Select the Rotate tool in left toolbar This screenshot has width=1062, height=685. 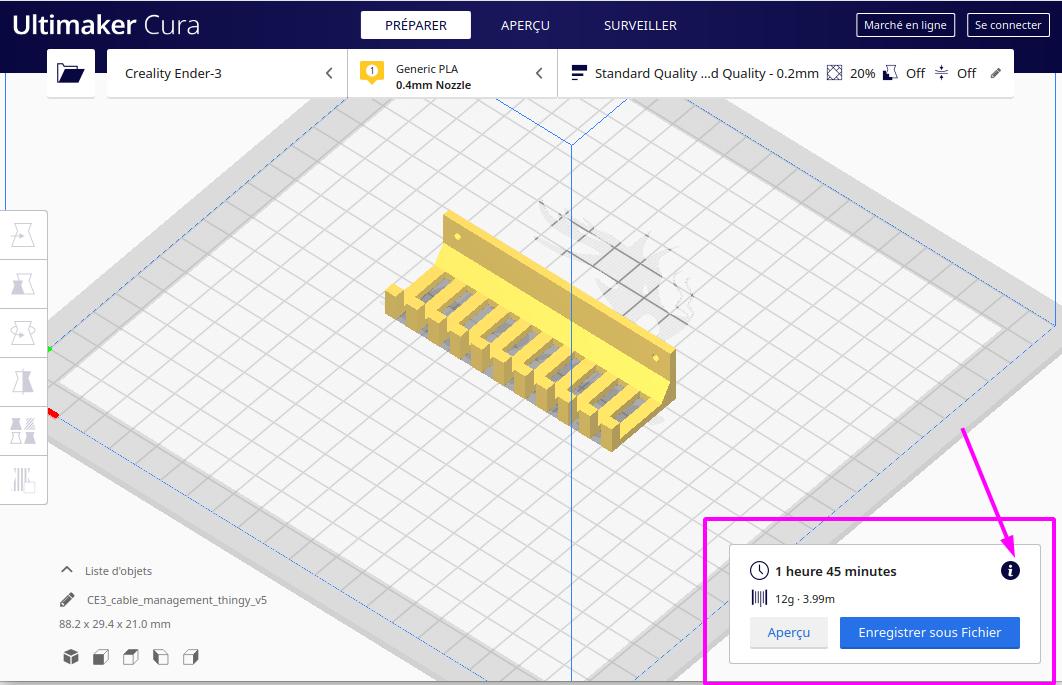pos(23,333)
